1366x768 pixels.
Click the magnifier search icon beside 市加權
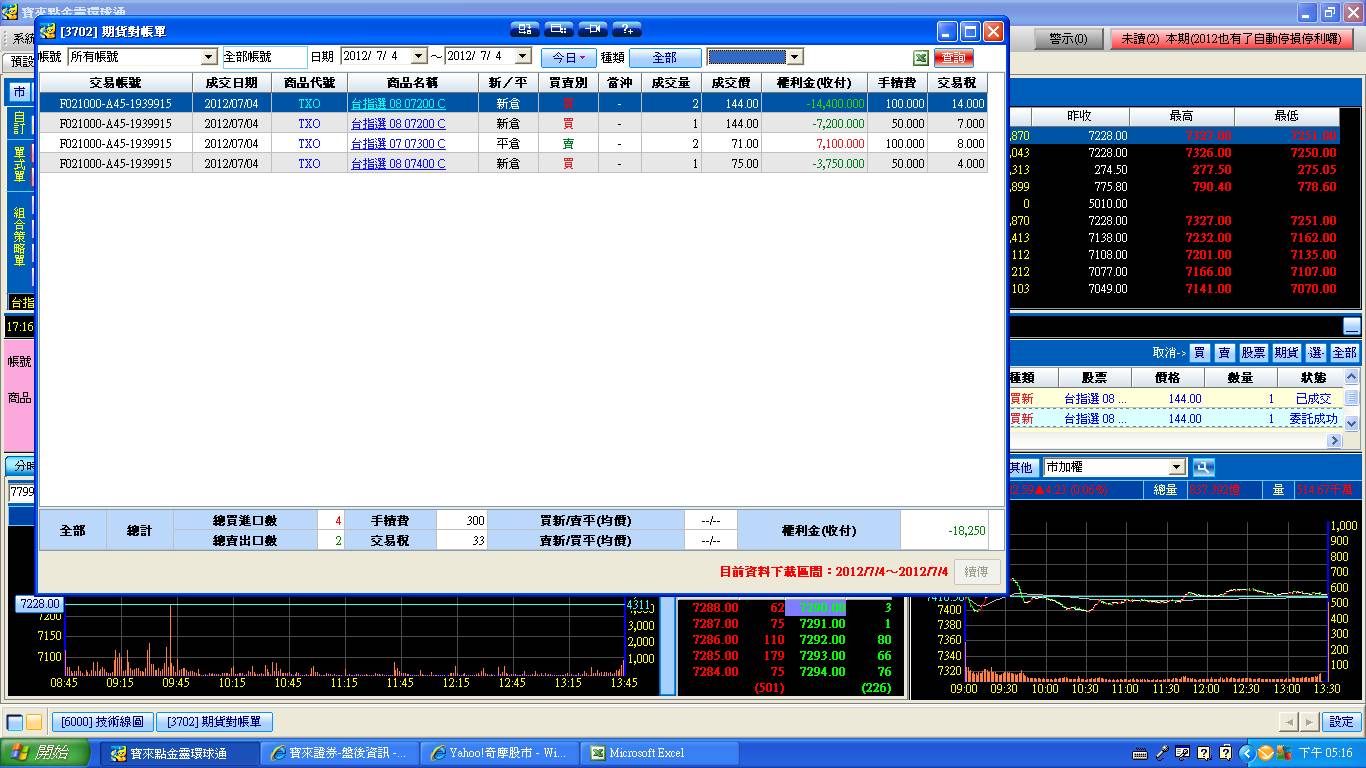[1202, 467]
